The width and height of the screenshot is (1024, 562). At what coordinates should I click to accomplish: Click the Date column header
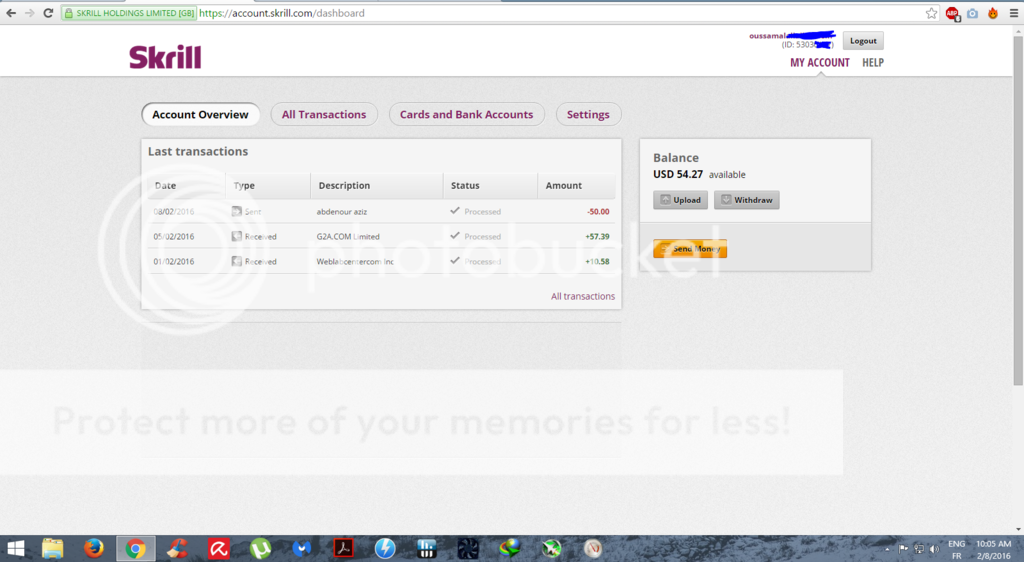(186, 185)
